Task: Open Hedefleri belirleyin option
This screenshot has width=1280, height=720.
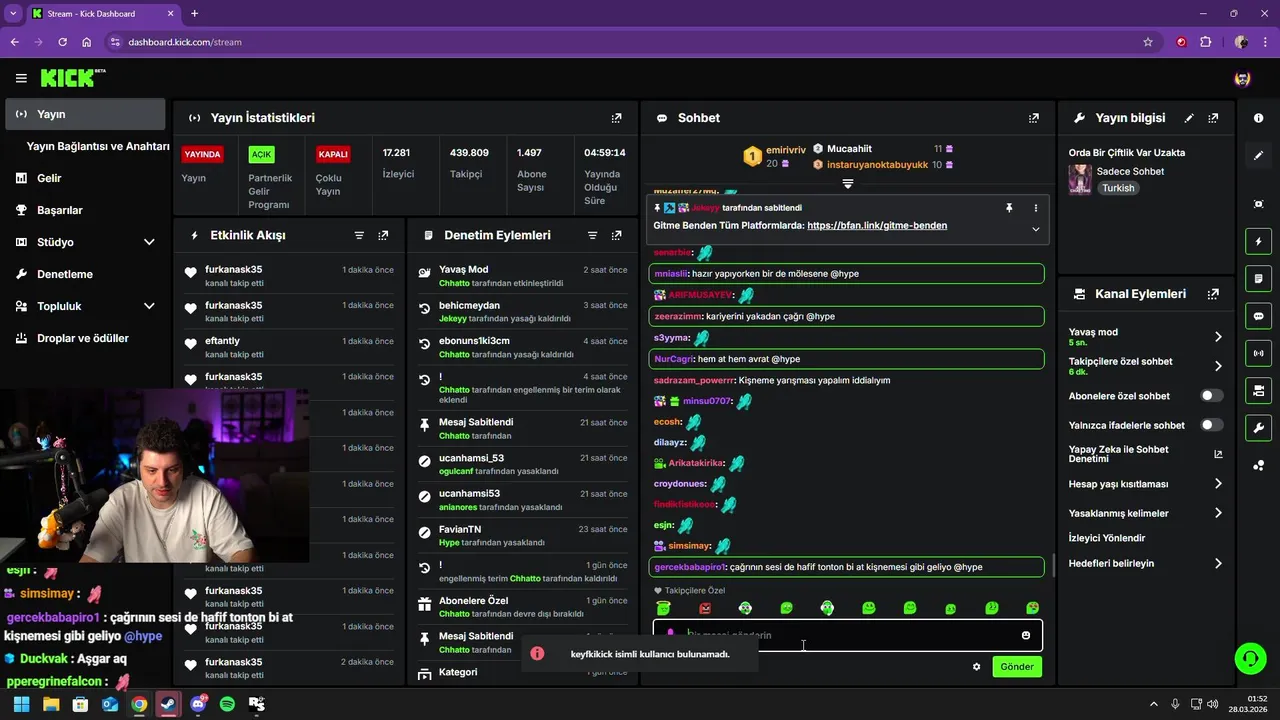Action: tap(1145, 563)
